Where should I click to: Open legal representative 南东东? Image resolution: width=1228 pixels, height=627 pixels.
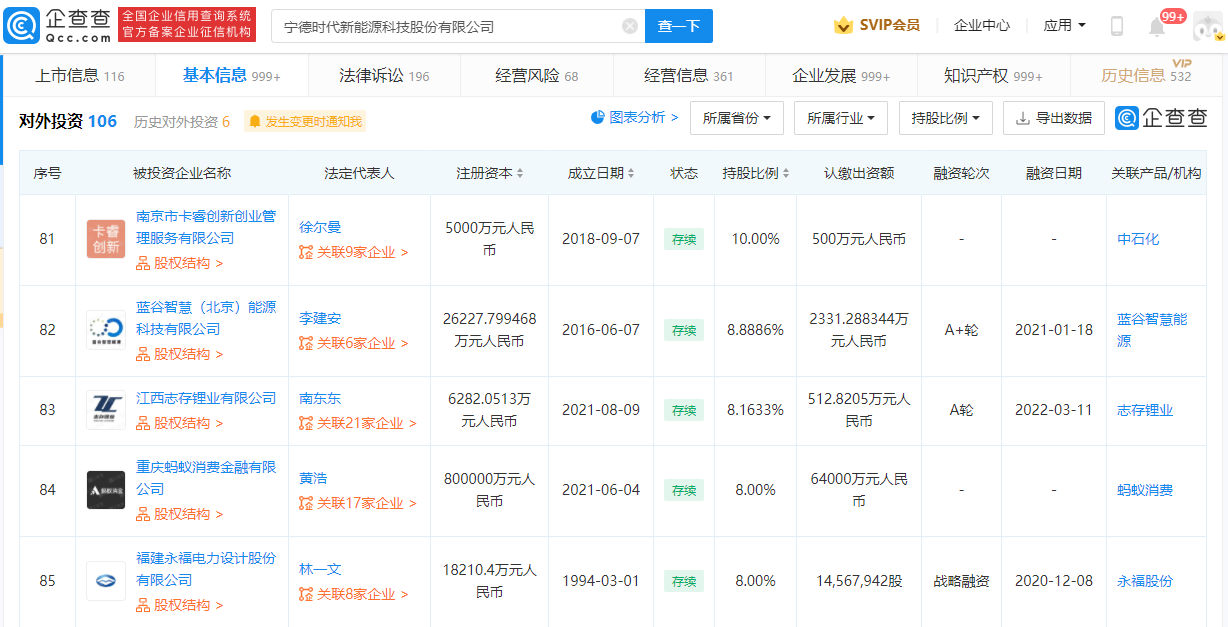[x=320, y=398]
